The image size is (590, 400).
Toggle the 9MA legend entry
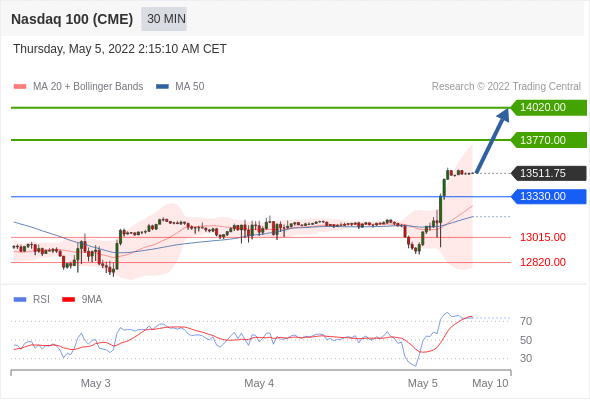[82, 300]
